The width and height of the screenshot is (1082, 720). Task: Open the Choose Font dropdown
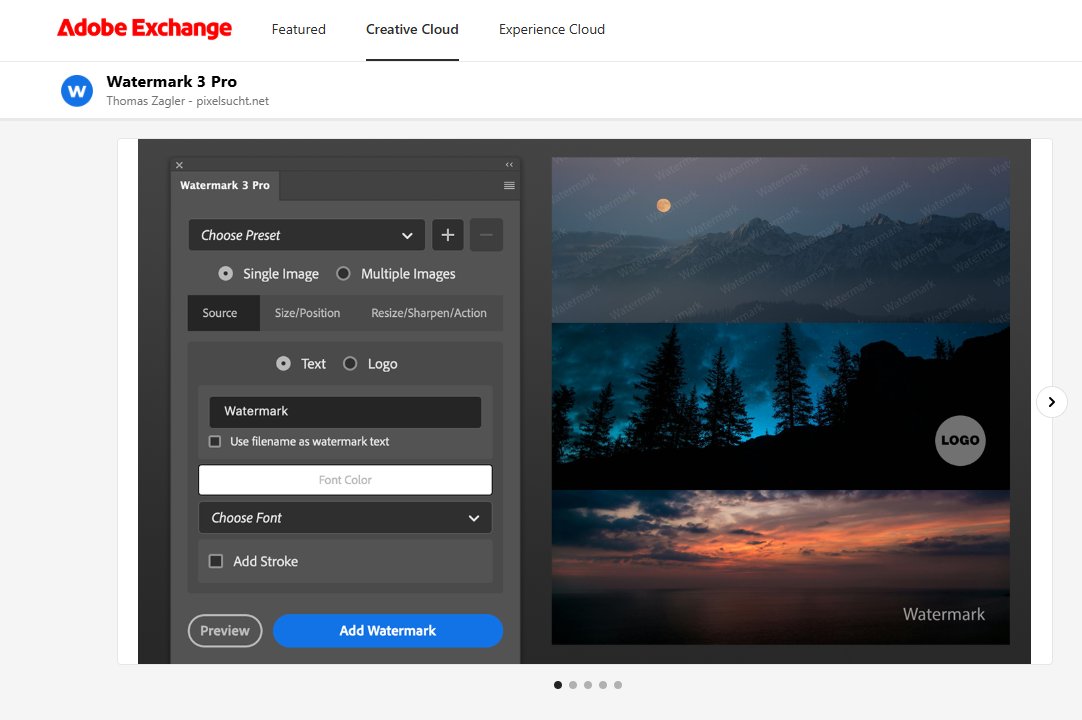345,518
